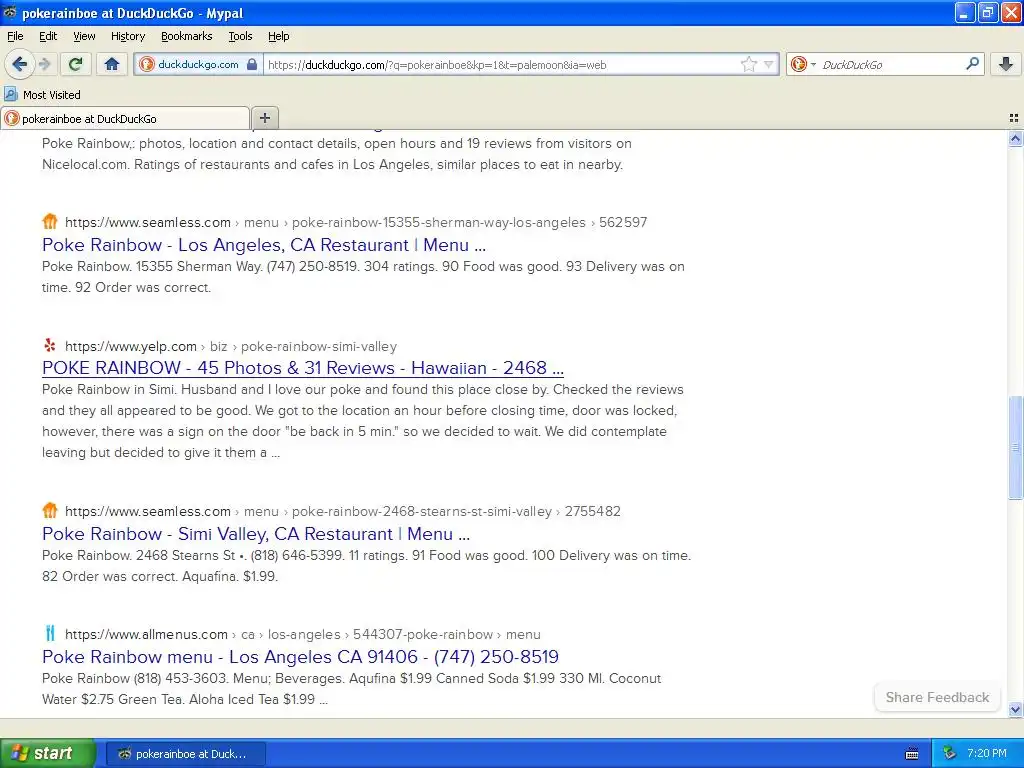Screen dimensions: 1024x768
Task: Click the keyboard icon in system tray
Action: pos(912,754)
